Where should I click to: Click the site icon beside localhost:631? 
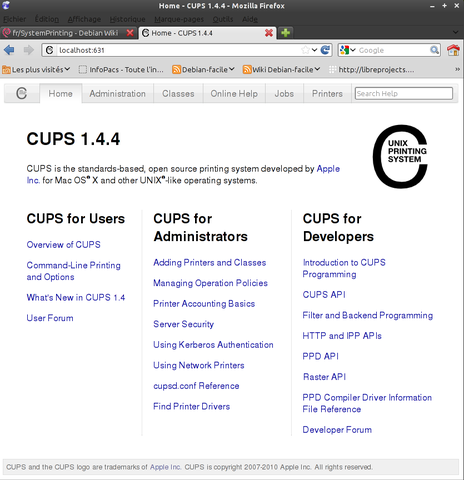coord(50,50)
